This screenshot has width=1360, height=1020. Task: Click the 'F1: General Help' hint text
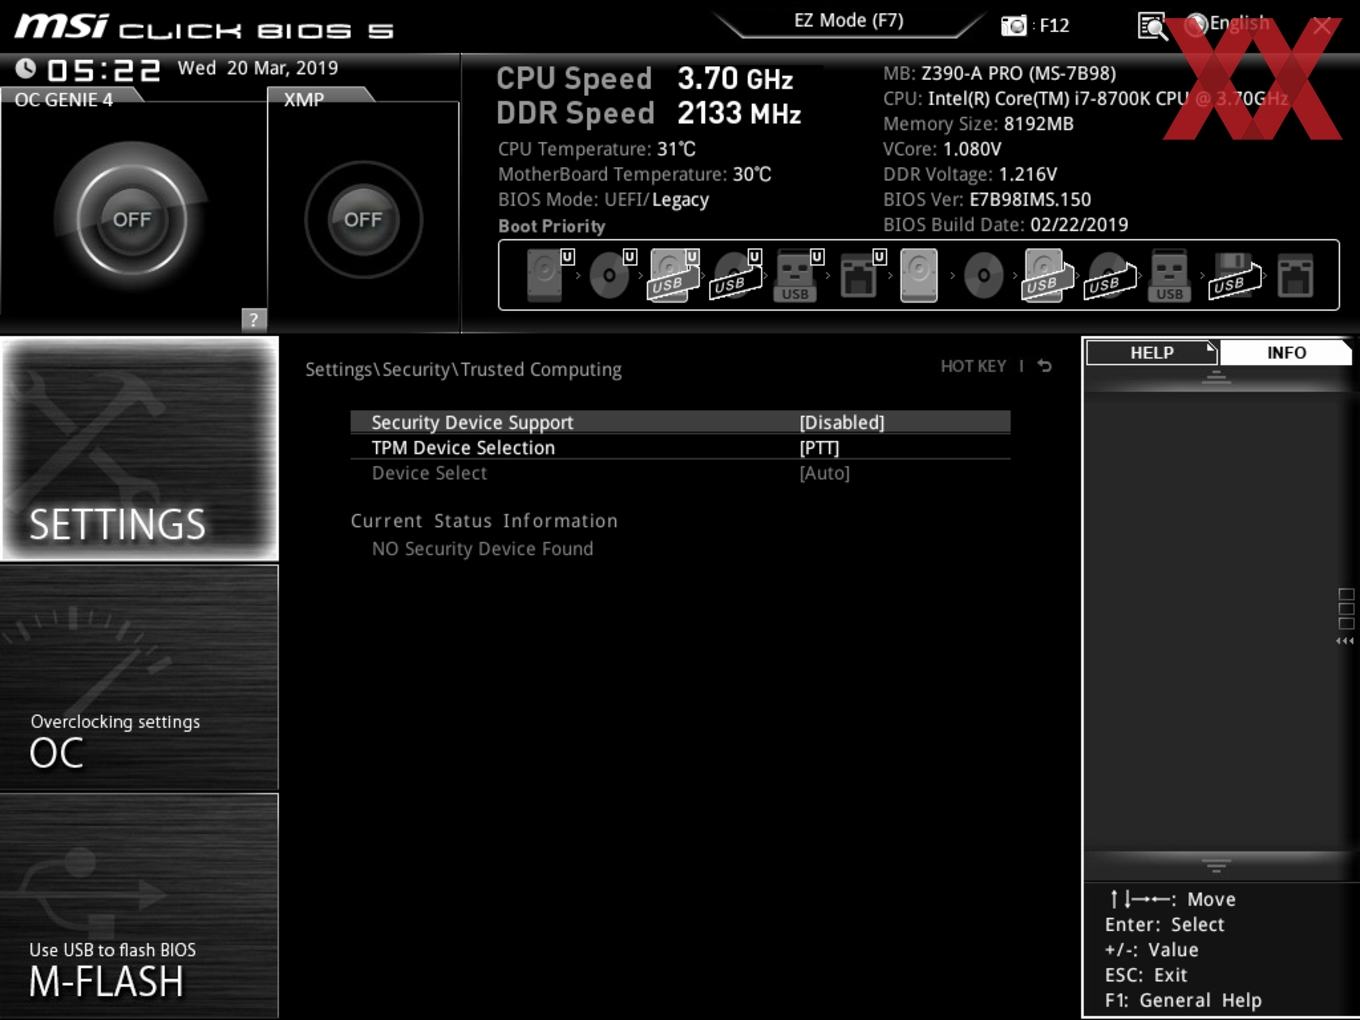(x=1183, y=1000)
